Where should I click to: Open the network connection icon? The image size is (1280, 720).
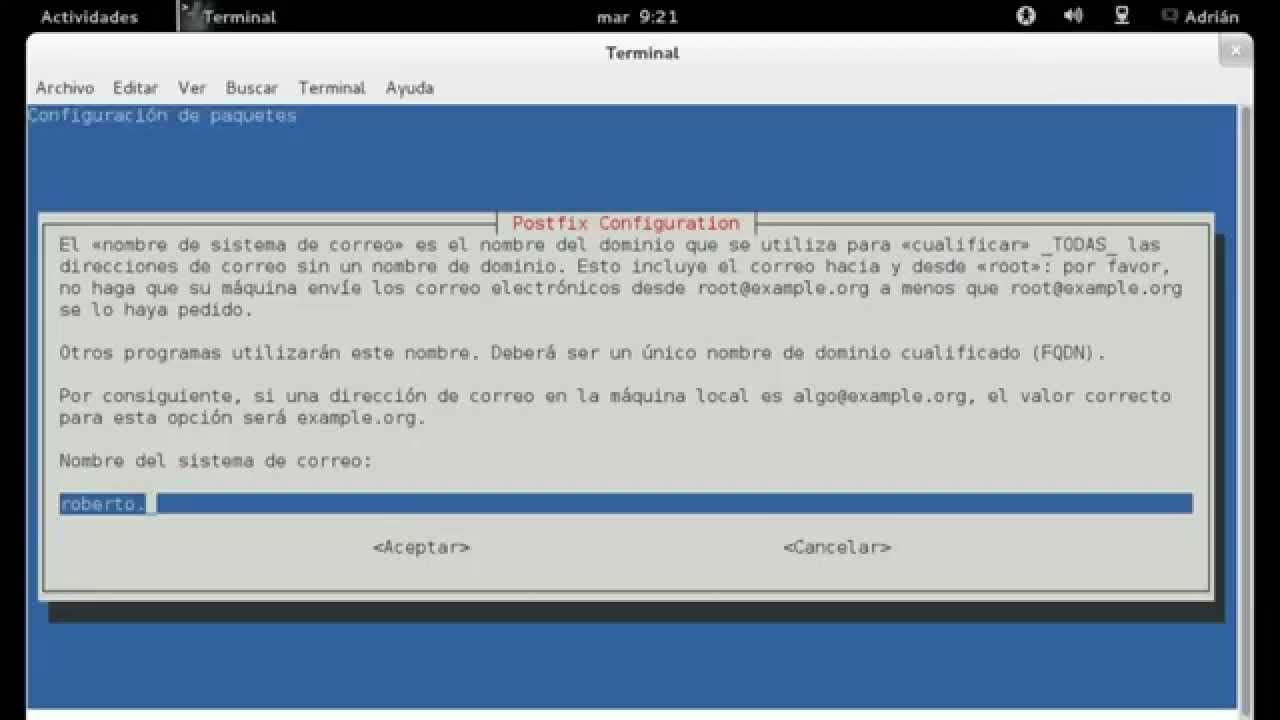[x=1122, y=16]
